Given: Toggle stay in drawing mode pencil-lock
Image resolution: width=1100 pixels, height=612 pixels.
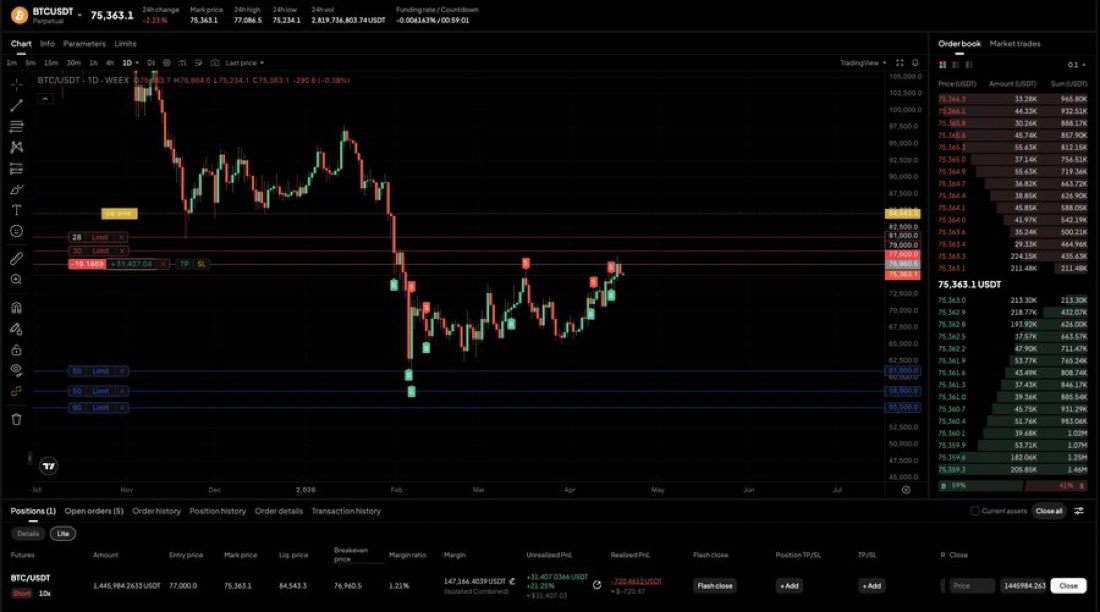Looking at the screenshot, I should pyautogui.click(x=16, y=328).
